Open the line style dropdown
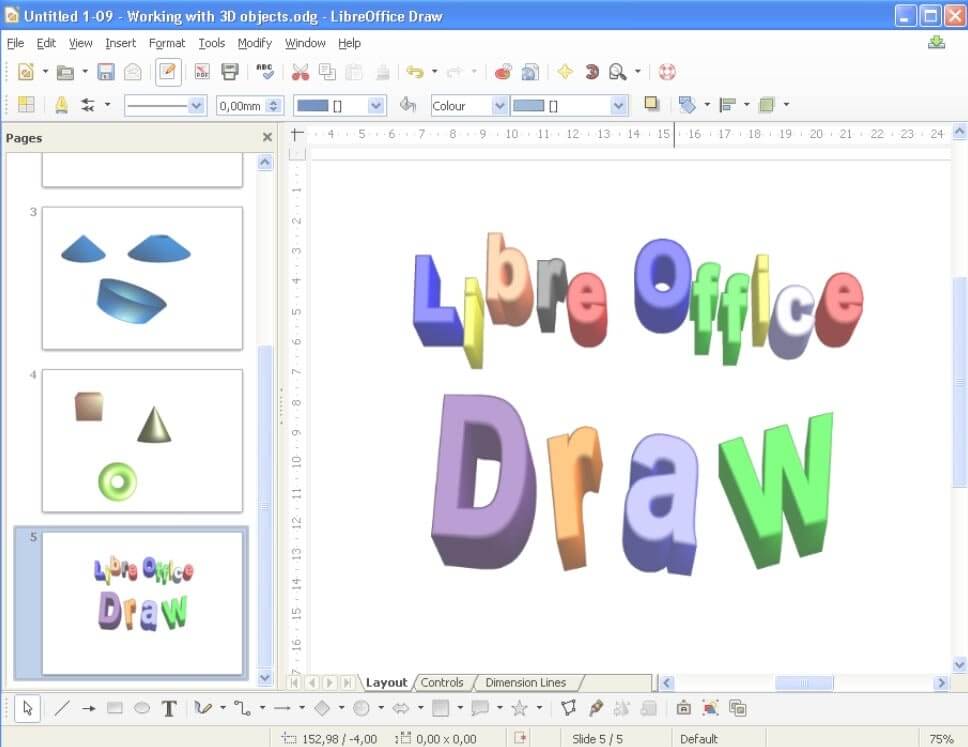 196,106
